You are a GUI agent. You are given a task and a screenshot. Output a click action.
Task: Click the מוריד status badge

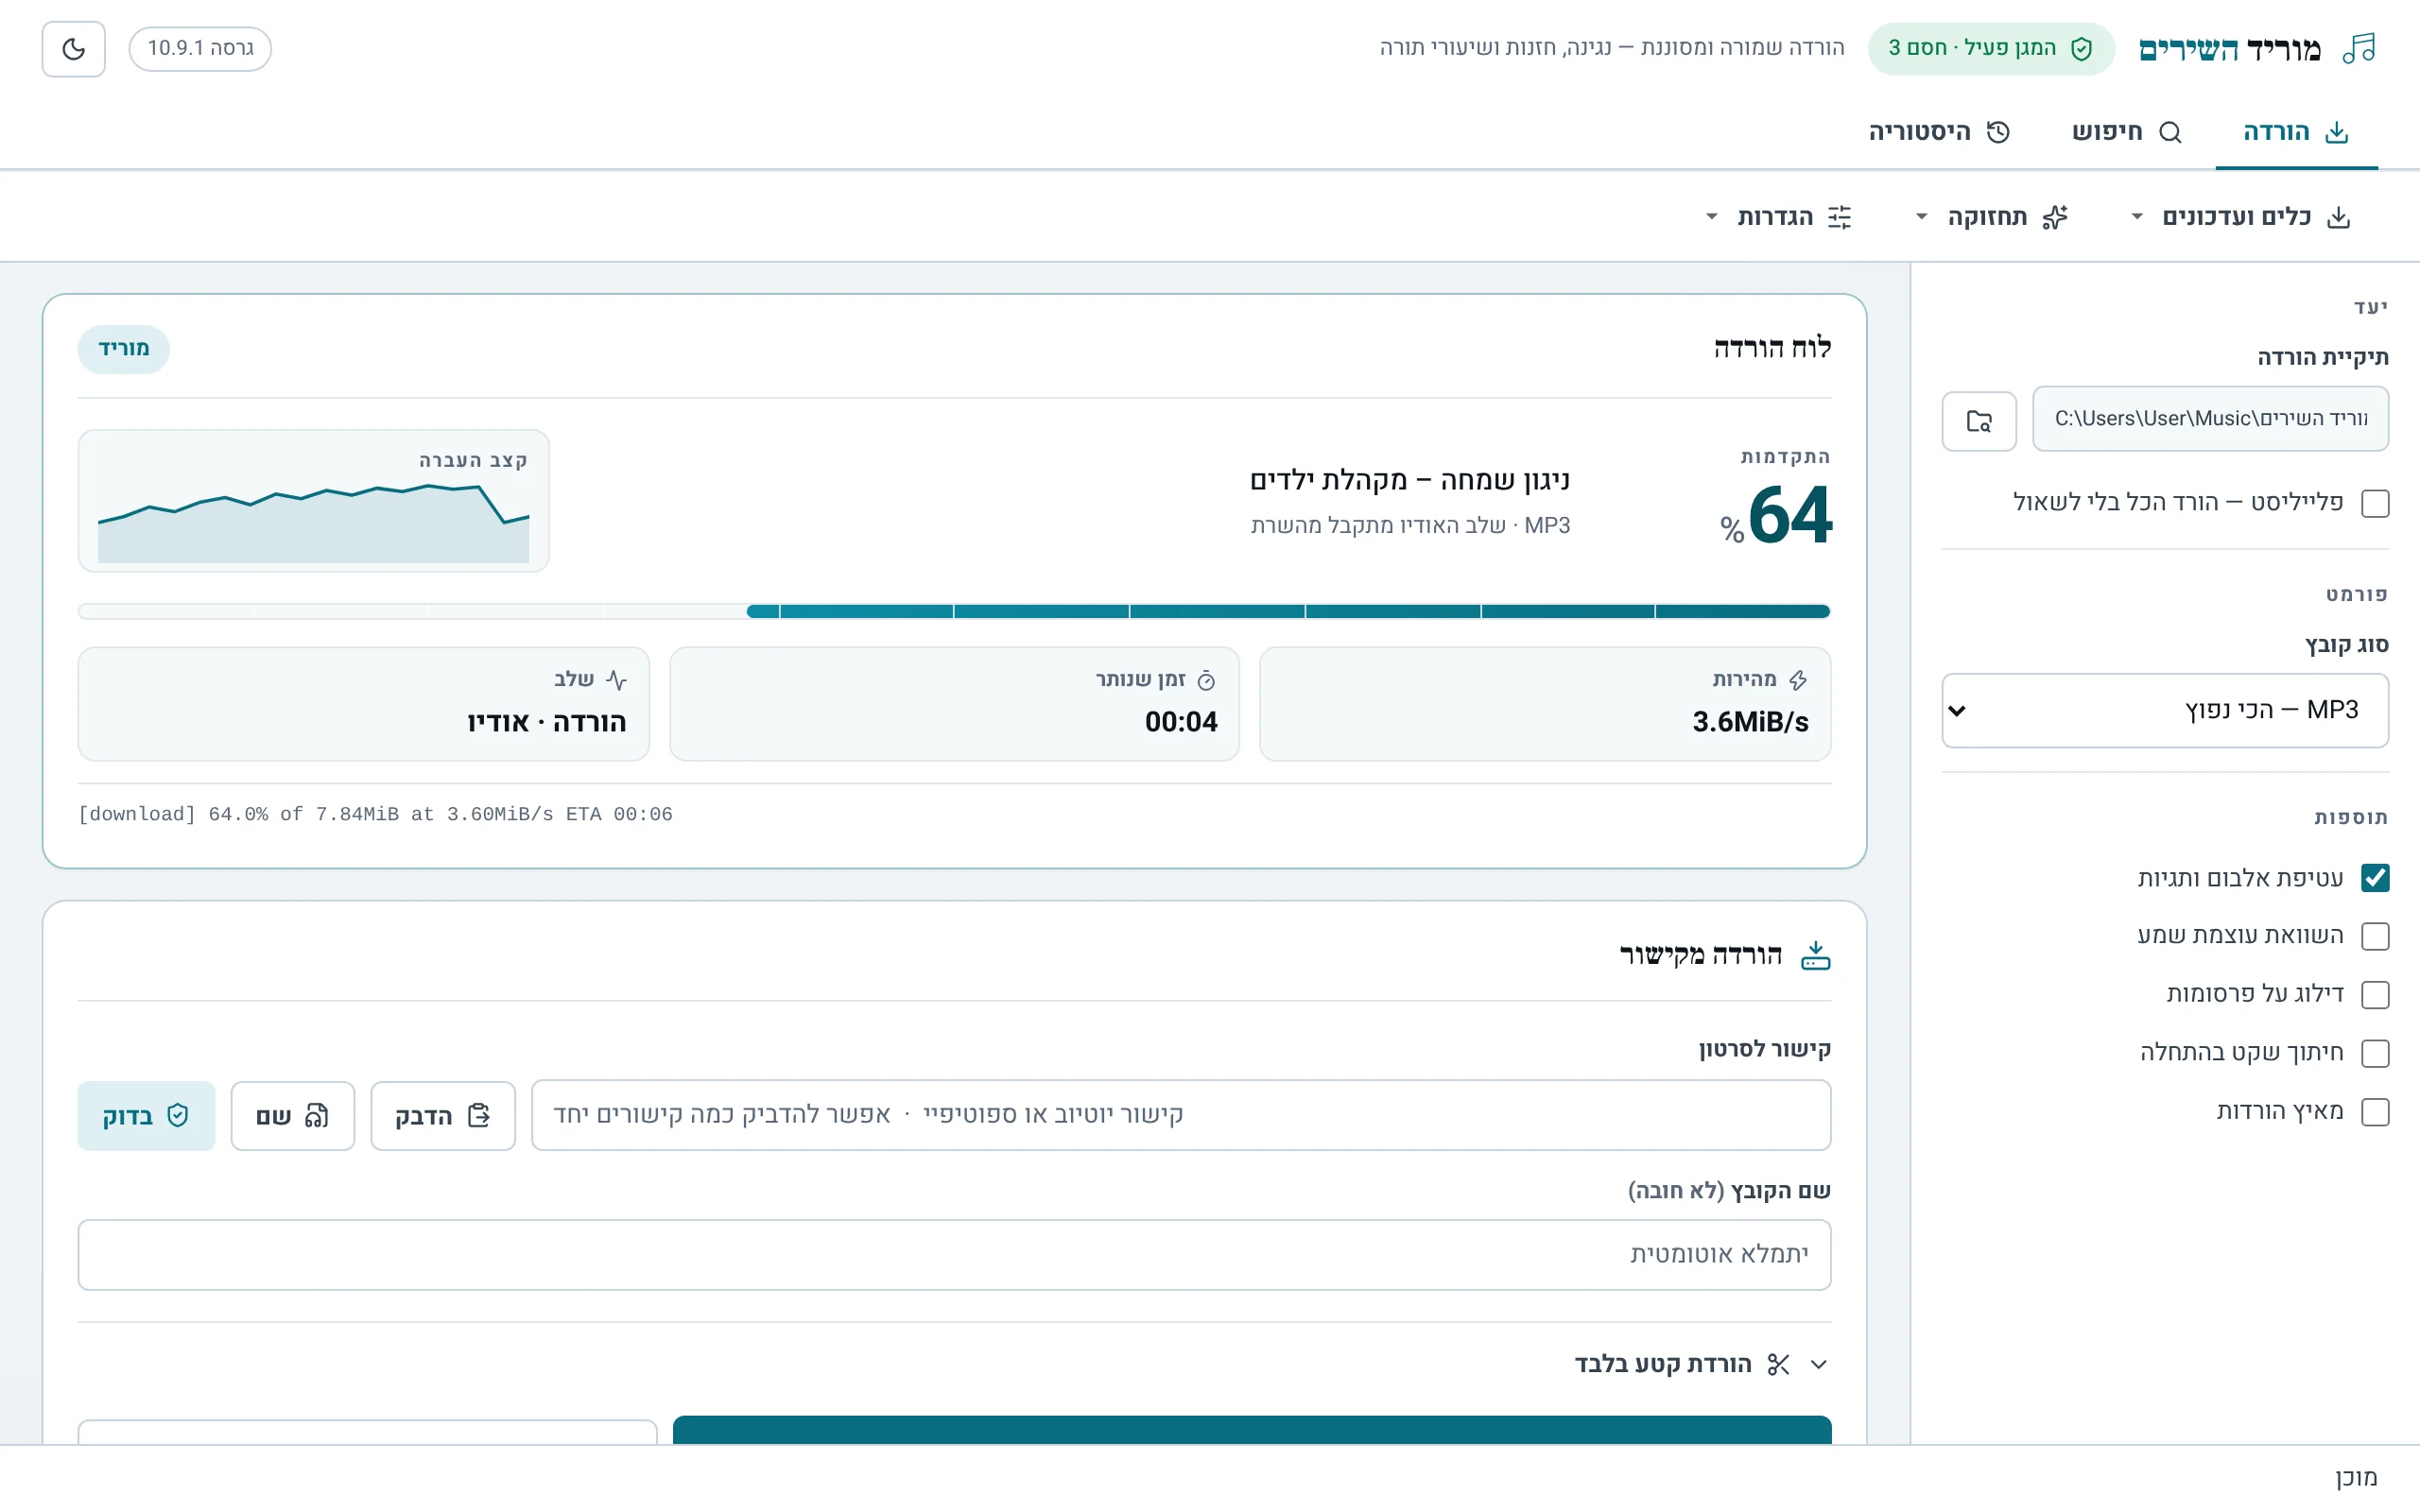pyautogui.click(x=124, y=348)
